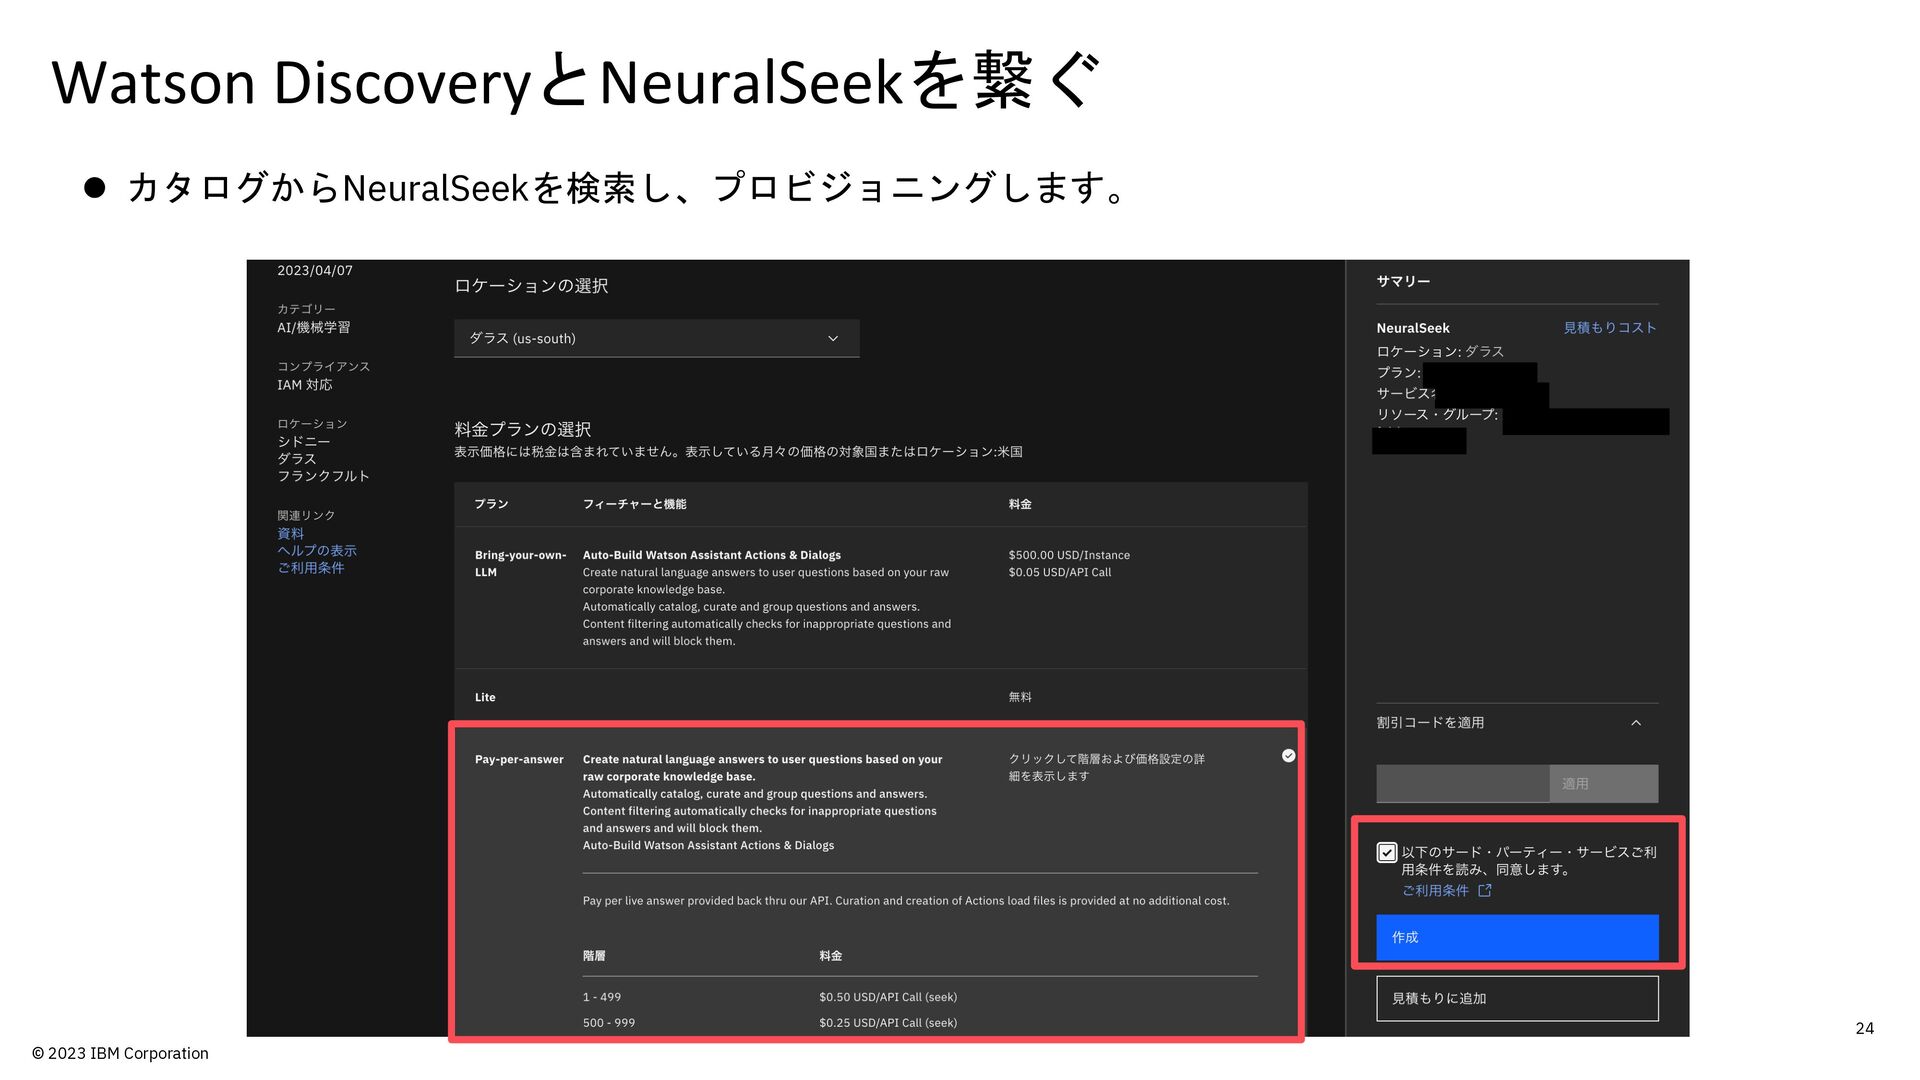
Task: Click the $500.00 USD/Instance price text
Action: pos(1069,555)
